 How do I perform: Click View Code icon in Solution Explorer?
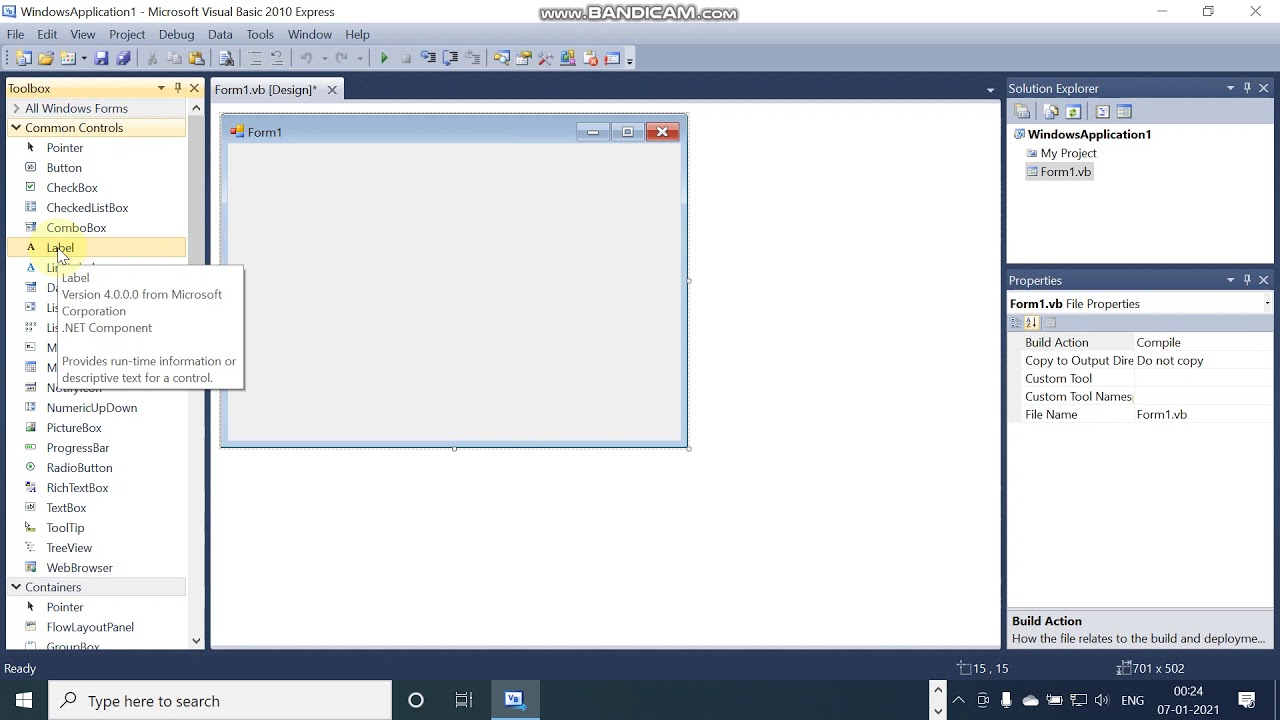click(x=1102, y=112)
